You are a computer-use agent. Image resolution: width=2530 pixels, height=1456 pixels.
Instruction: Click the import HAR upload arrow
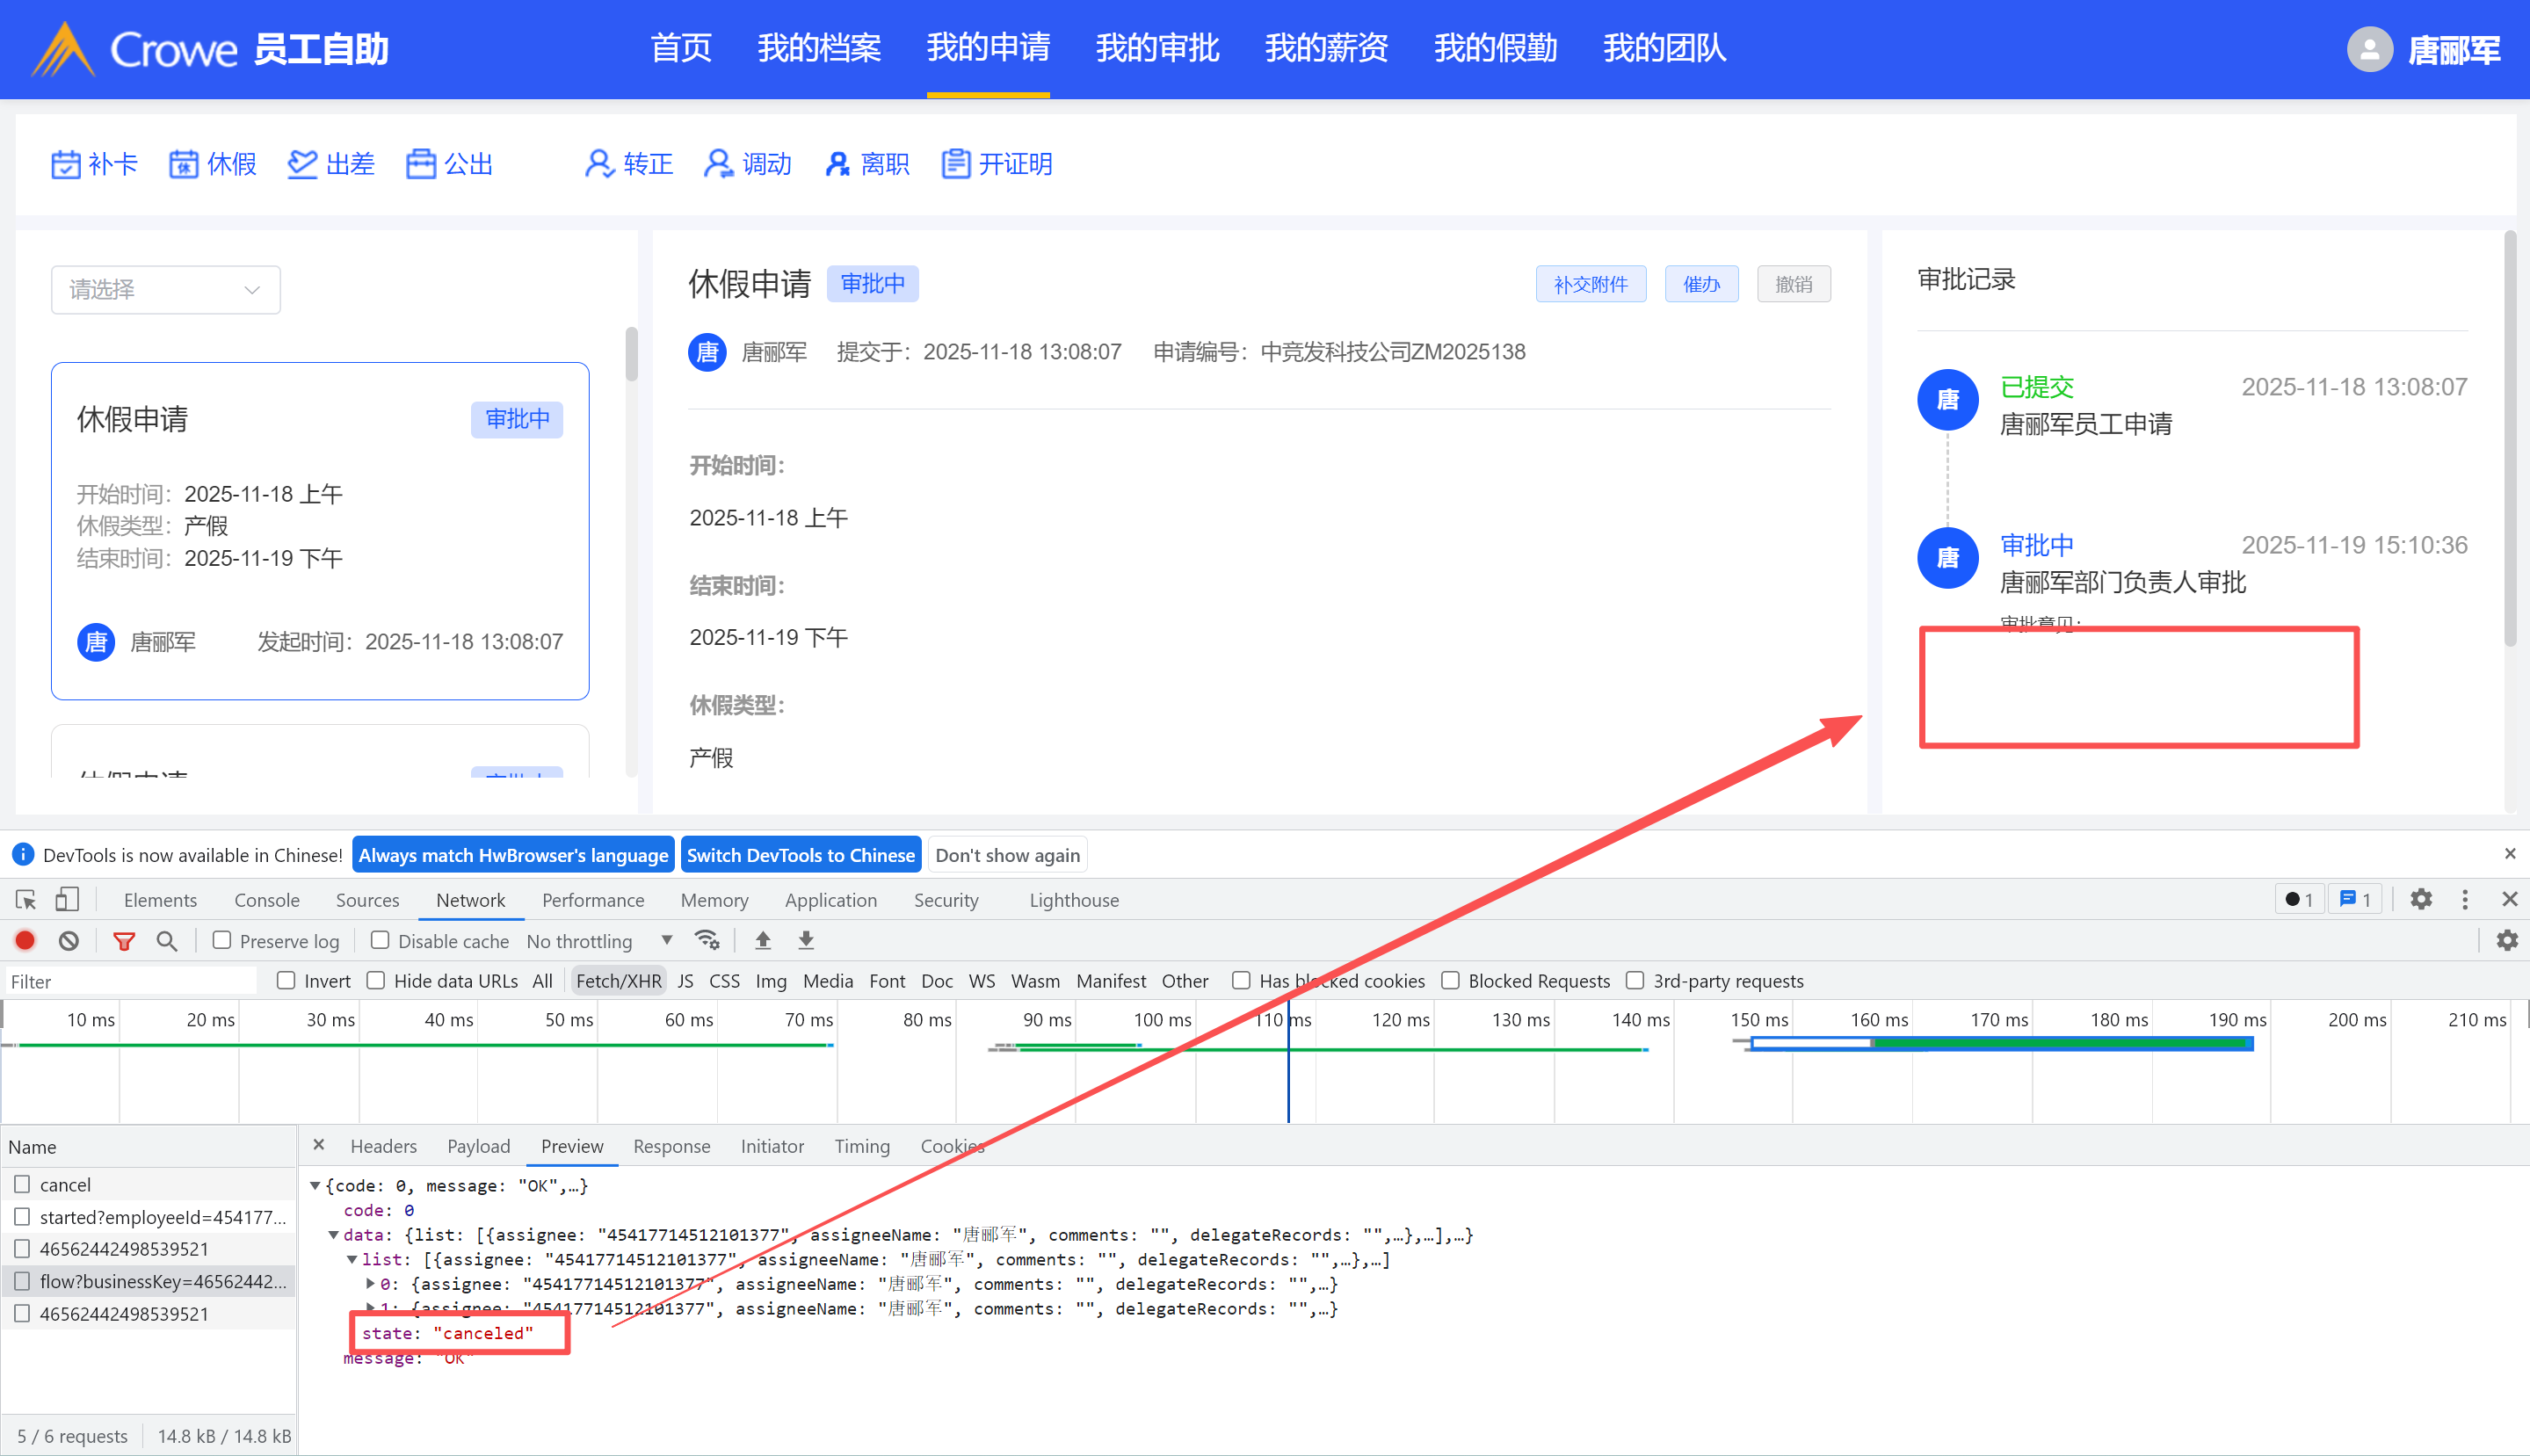[x=763, y=941]
